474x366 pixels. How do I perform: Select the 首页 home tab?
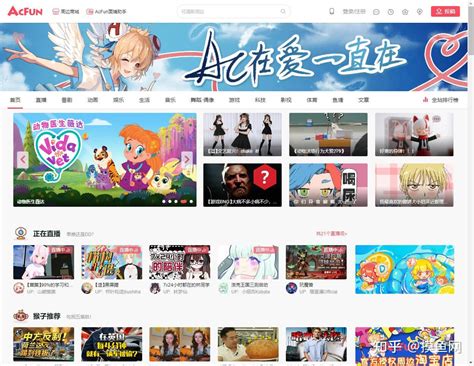pyautogui.click(x=15, y=100)
